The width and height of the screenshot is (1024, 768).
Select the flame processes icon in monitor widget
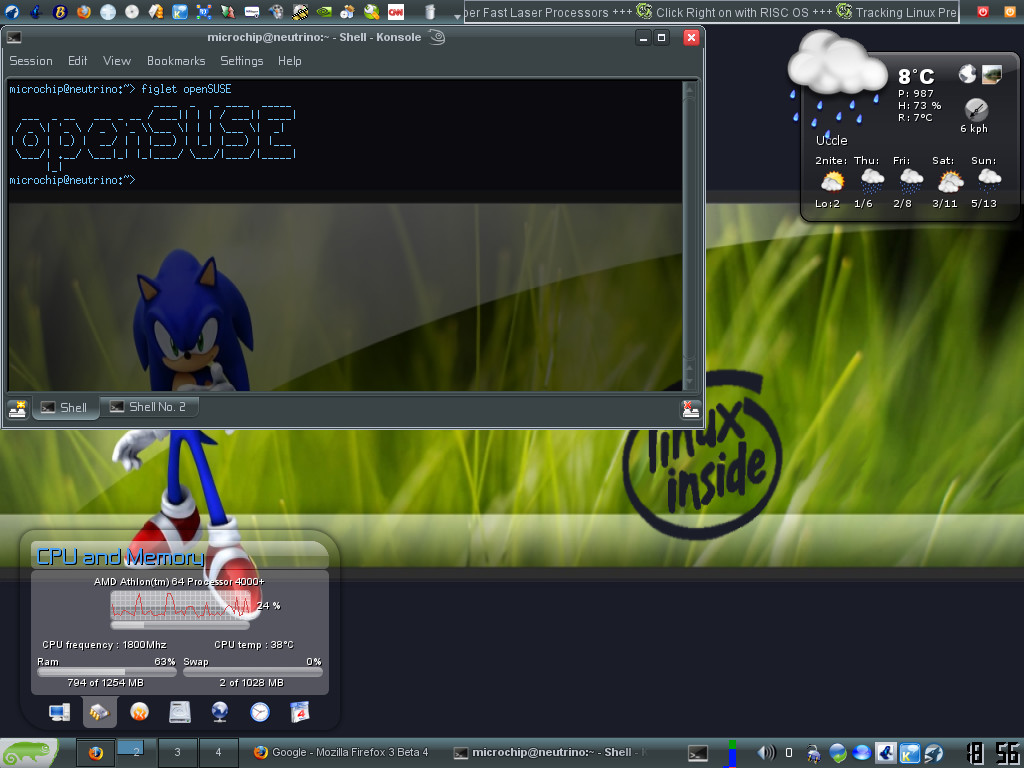139,712
